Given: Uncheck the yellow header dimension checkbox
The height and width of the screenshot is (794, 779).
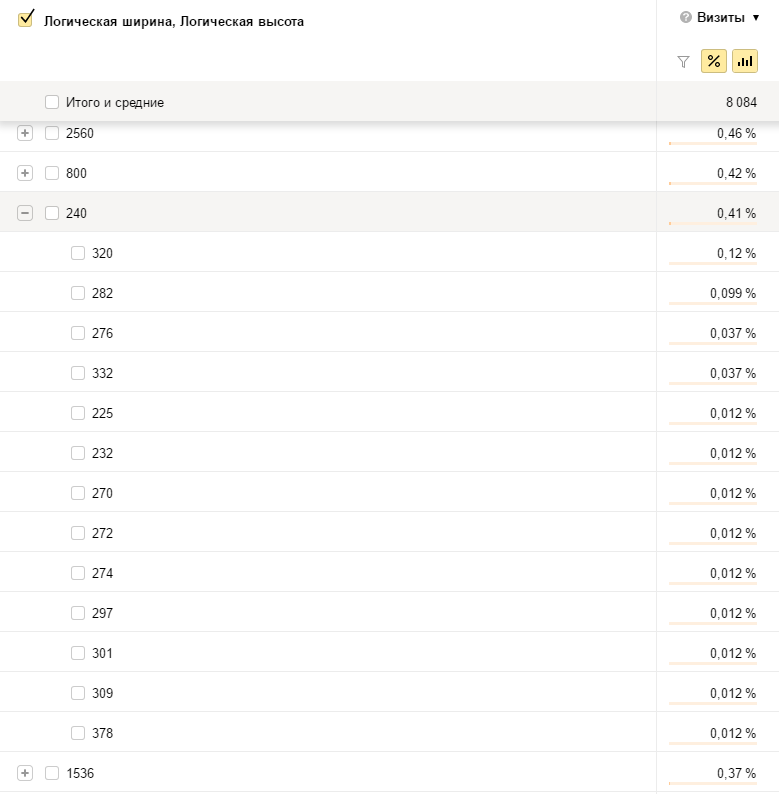Looking at the screenshot, I should [x=26, y=19].
